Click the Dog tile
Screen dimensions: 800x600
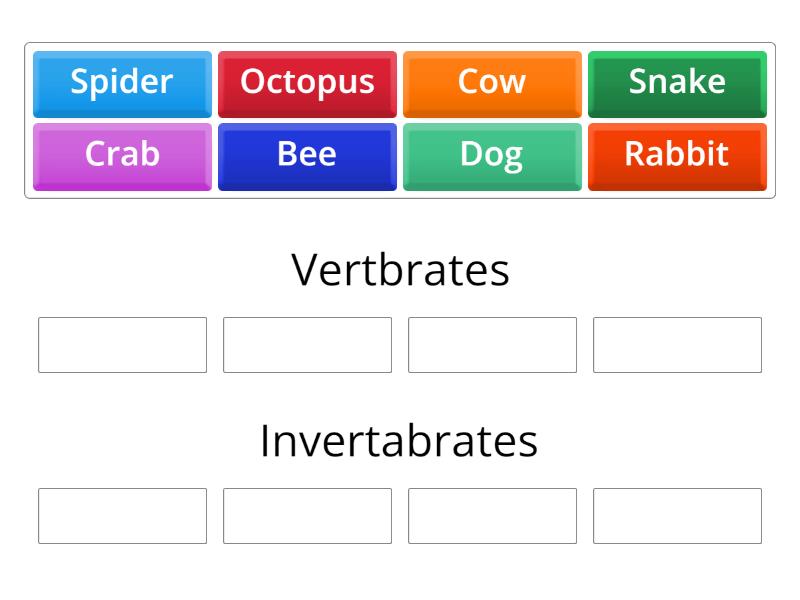tap(492, 155)
